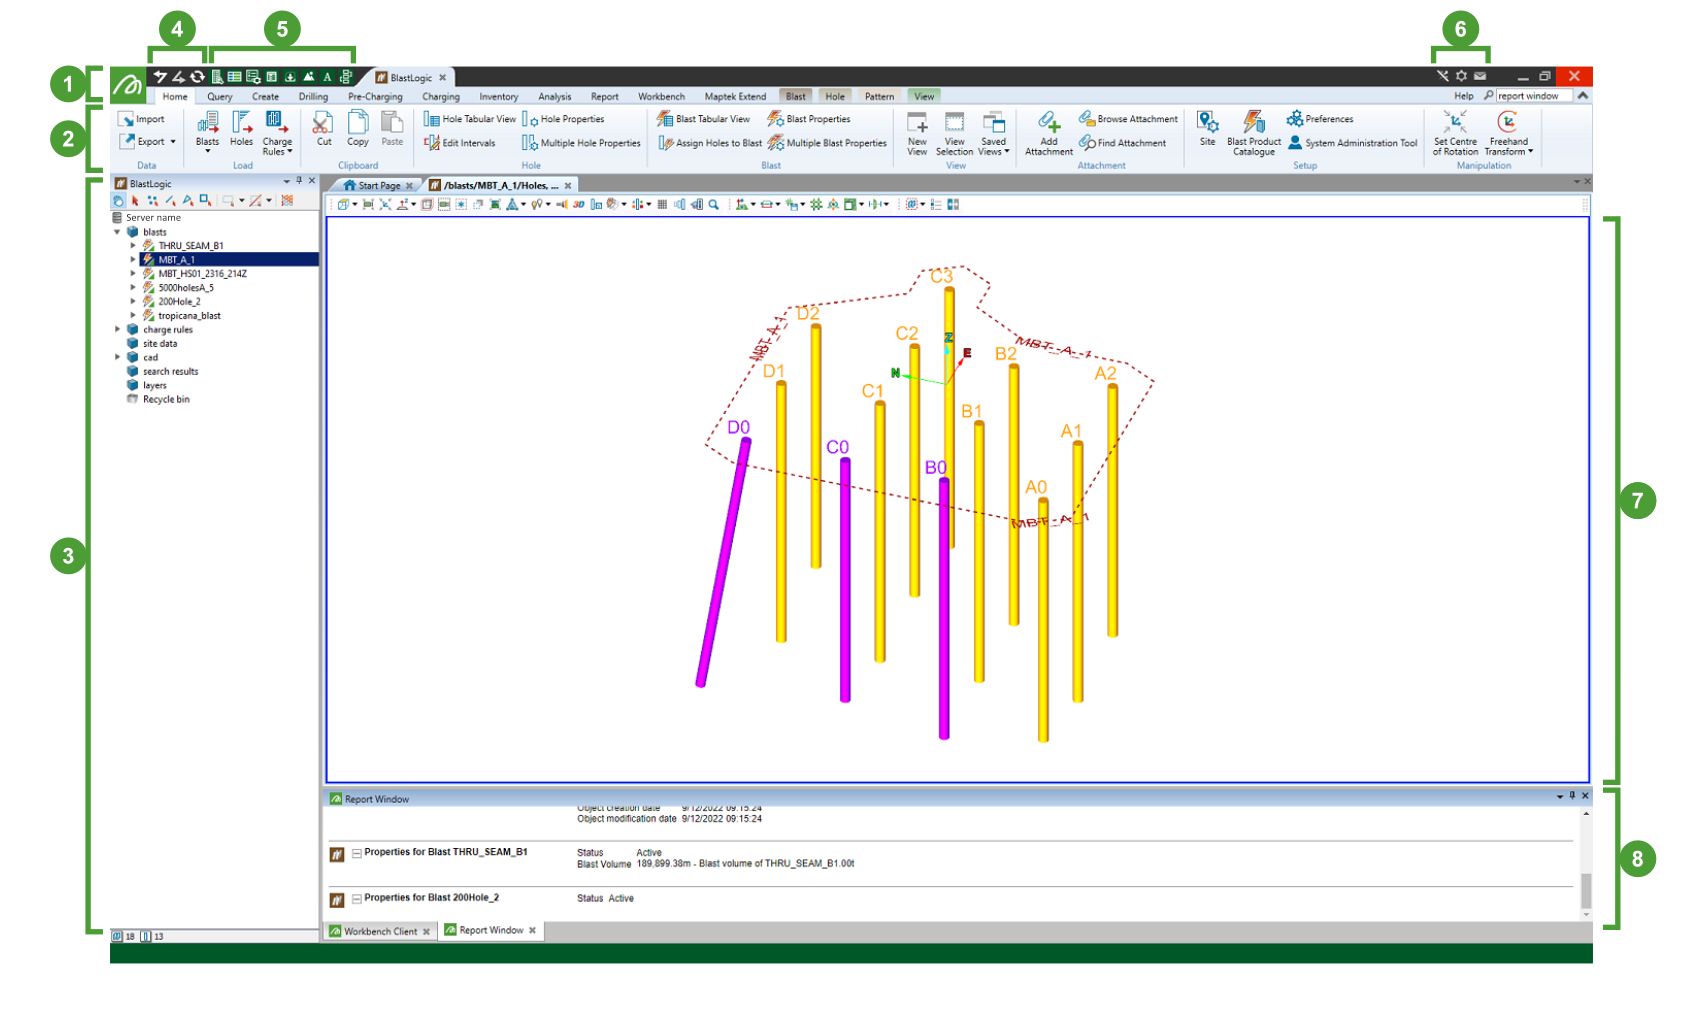Select the pointer selection tool in explorer toolbar
Screen dimensions: 1703x1030
point(135,201)
